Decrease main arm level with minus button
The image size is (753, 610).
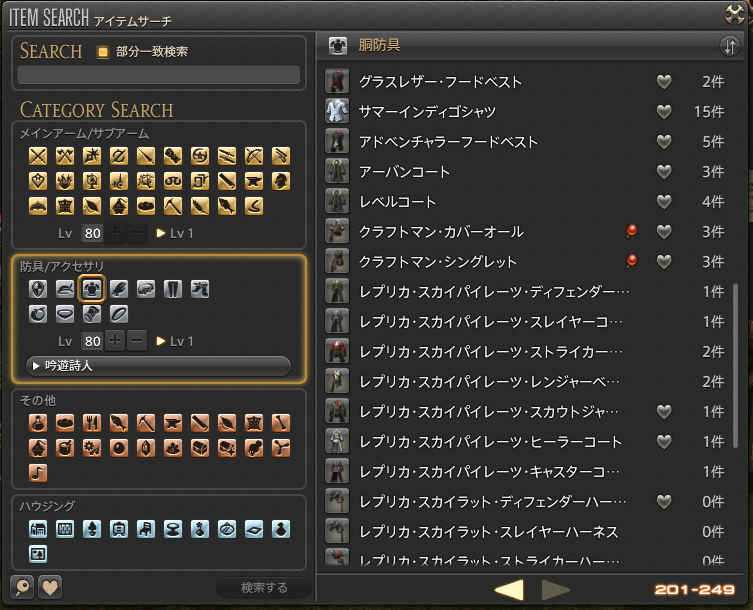tap(138, 235)
